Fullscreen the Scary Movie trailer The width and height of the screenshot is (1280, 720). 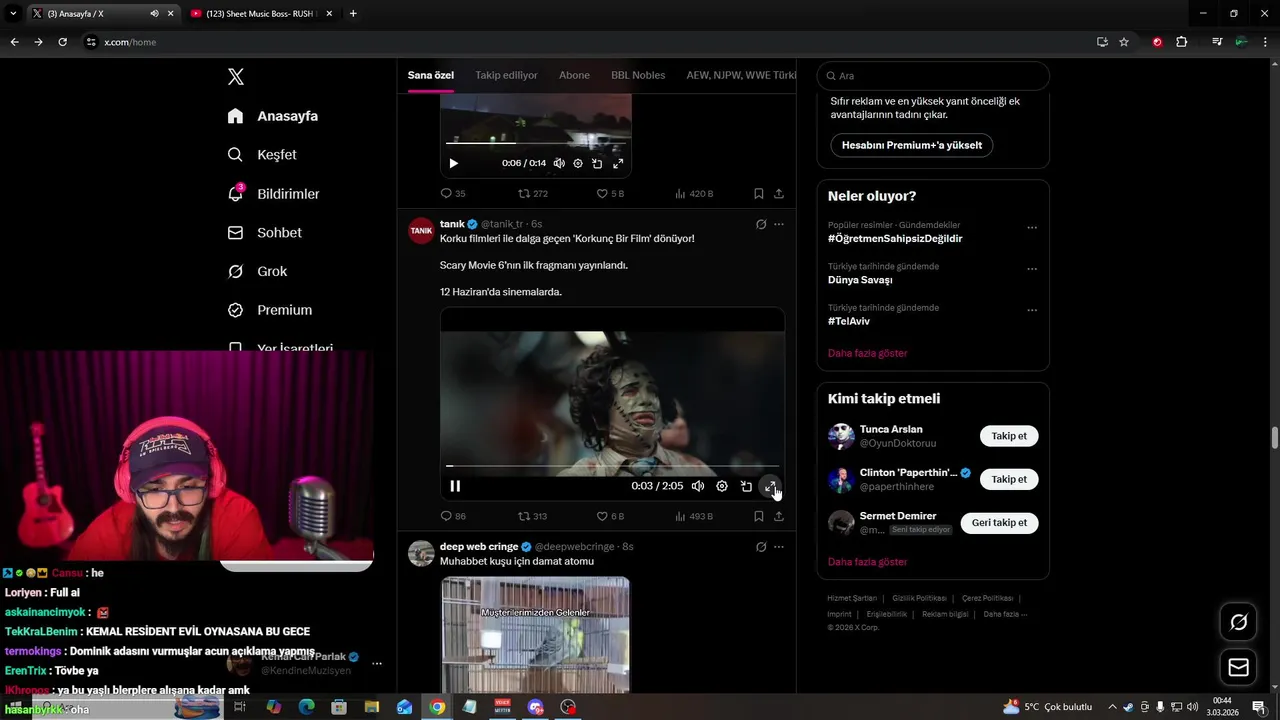pos(770,486)
